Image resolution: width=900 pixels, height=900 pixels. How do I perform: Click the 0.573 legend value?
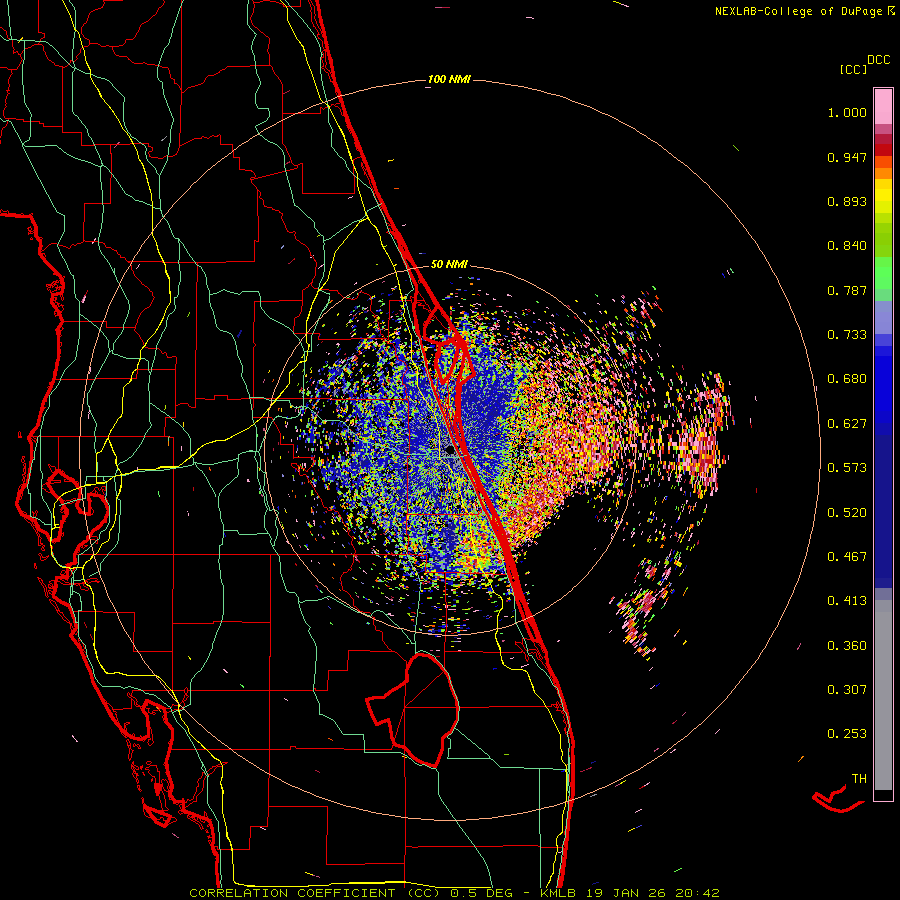[x=847, y=468]
